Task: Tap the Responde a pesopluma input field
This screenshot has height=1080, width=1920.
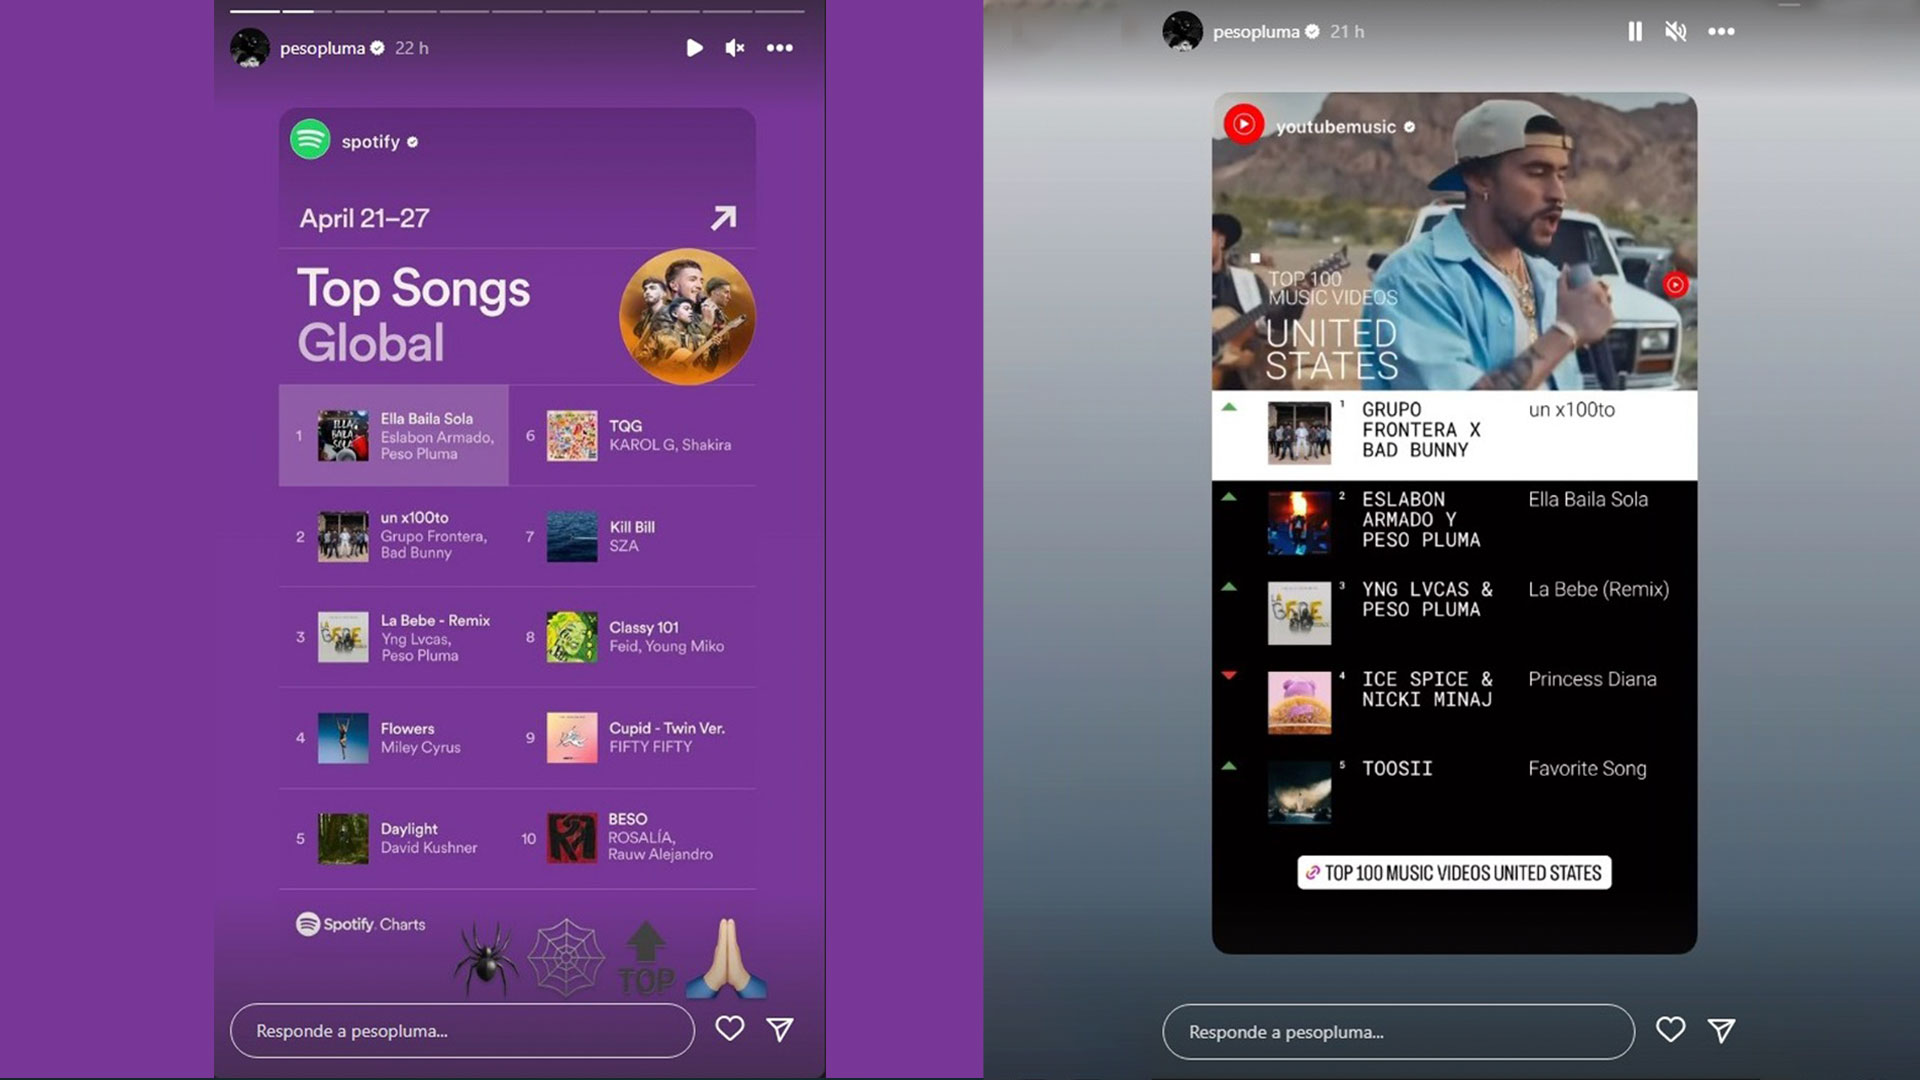Action: tap(462, 1030)
